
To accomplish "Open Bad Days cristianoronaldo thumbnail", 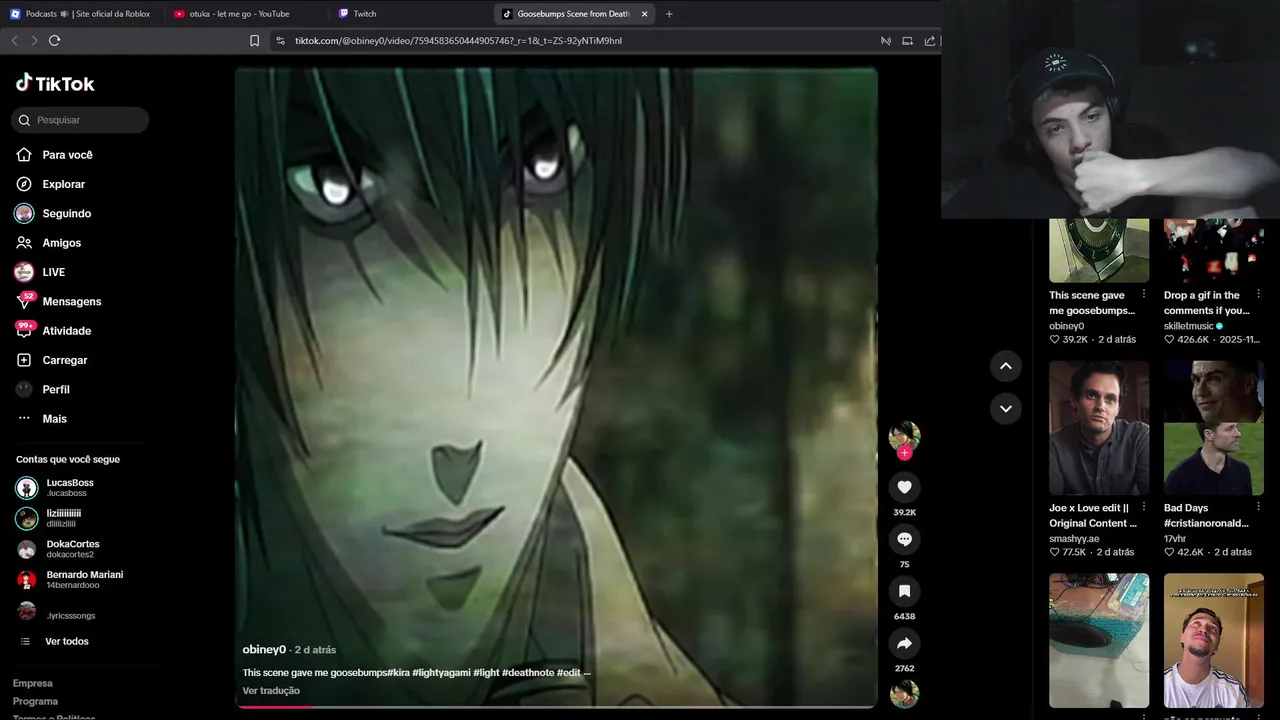I will [1213, 428].
